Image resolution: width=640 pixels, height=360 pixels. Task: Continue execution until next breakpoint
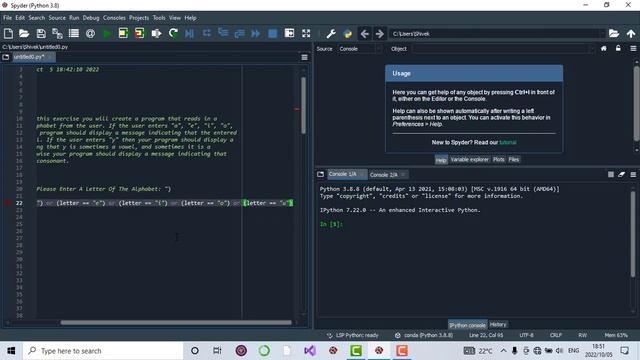coord(256,33)
